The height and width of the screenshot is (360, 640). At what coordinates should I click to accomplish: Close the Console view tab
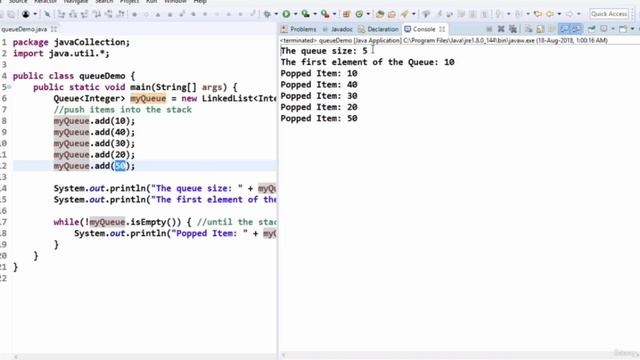[x=442, y=29]
